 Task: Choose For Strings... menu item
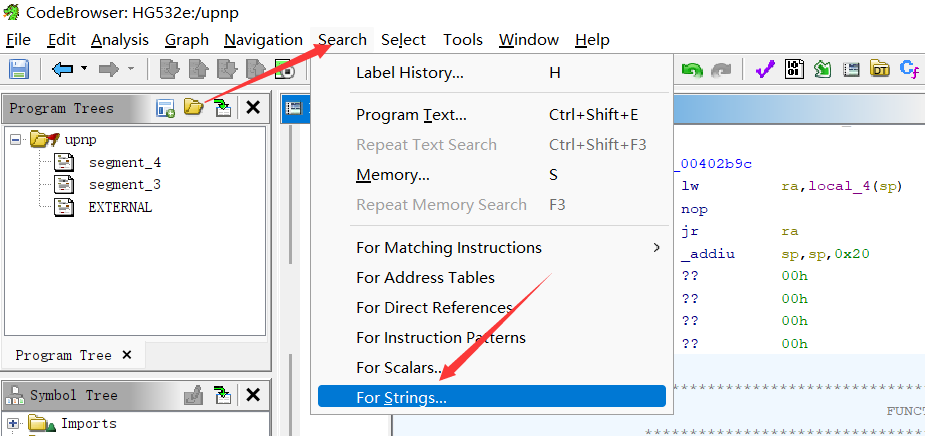[492, 397]
